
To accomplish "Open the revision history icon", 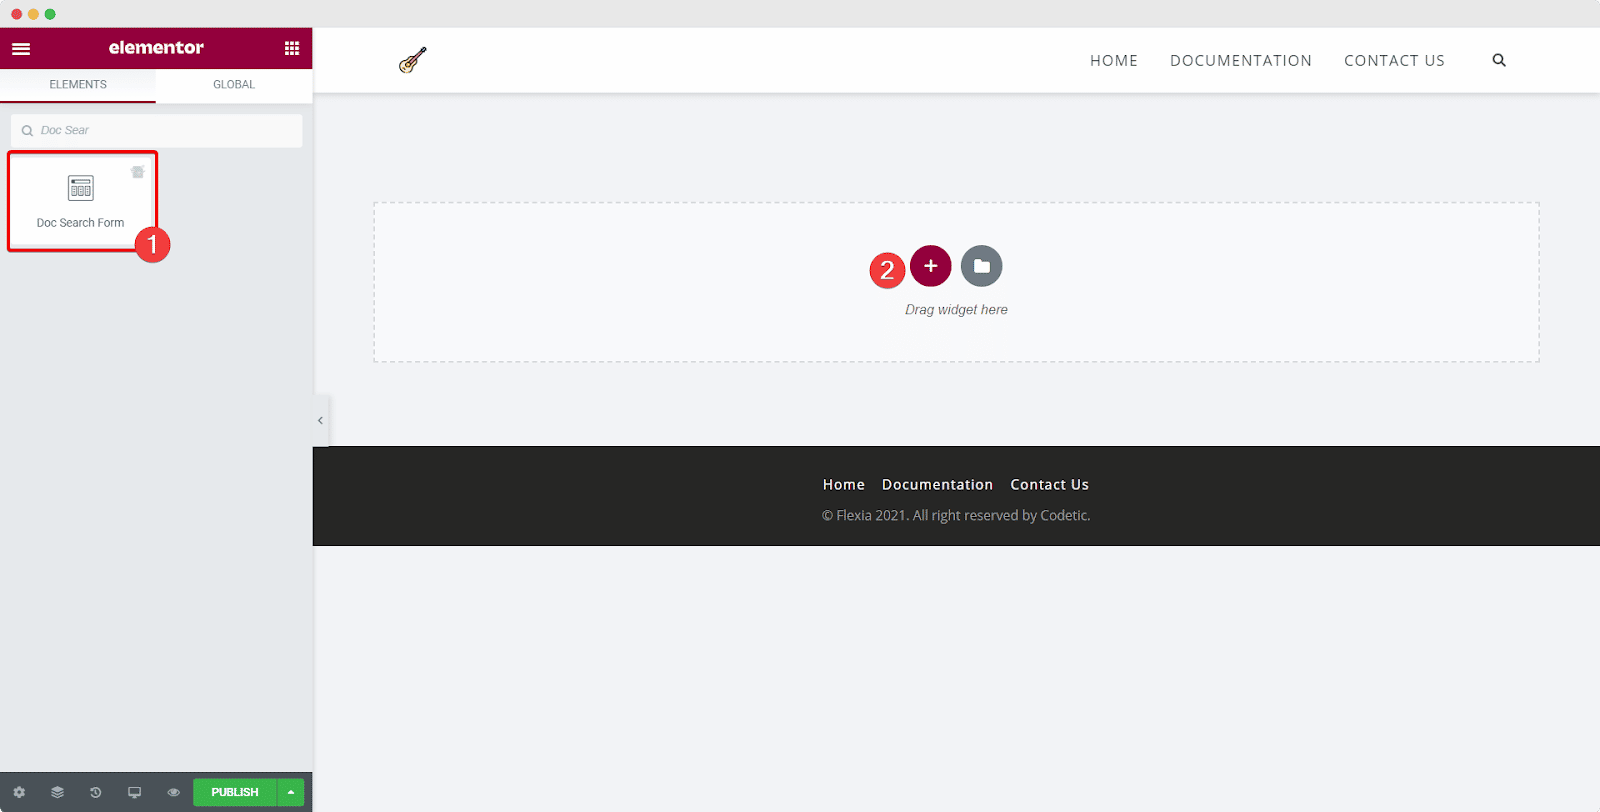I will 96,792.
